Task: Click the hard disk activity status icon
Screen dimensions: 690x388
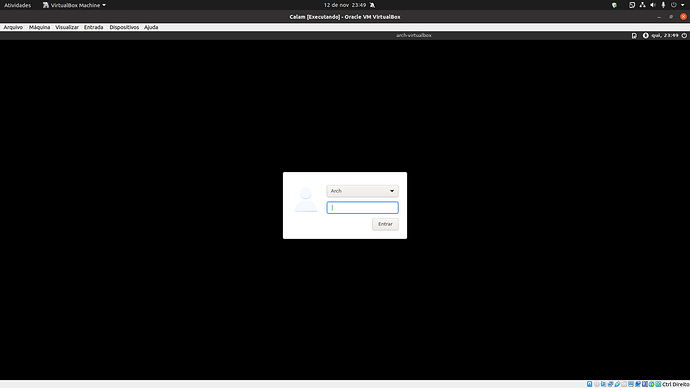Action: 590,384
